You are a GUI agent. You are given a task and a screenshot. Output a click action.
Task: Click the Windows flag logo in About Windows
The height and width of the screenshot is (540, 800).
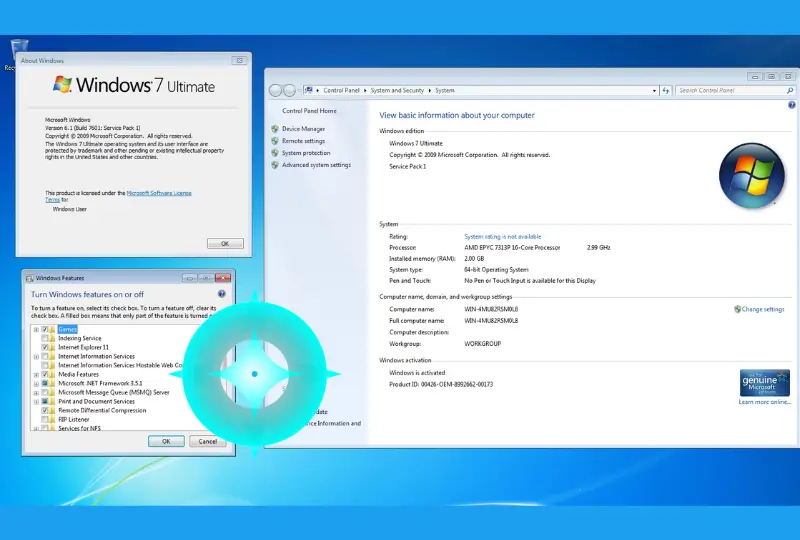click(x=62, y=84)
